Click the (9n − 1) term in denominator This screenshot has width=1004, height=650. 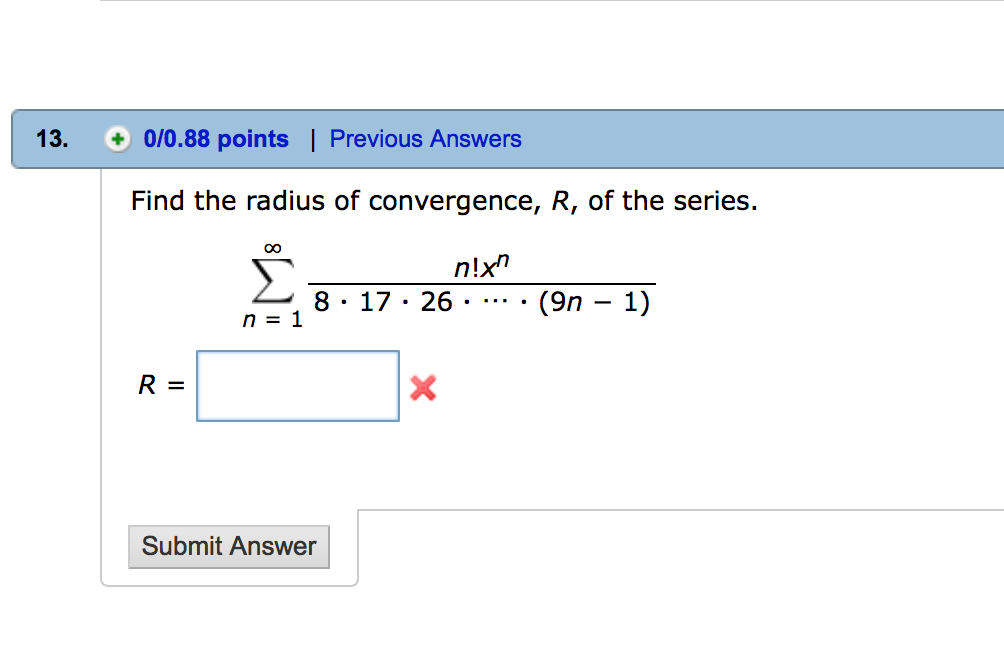pos(594,302)
